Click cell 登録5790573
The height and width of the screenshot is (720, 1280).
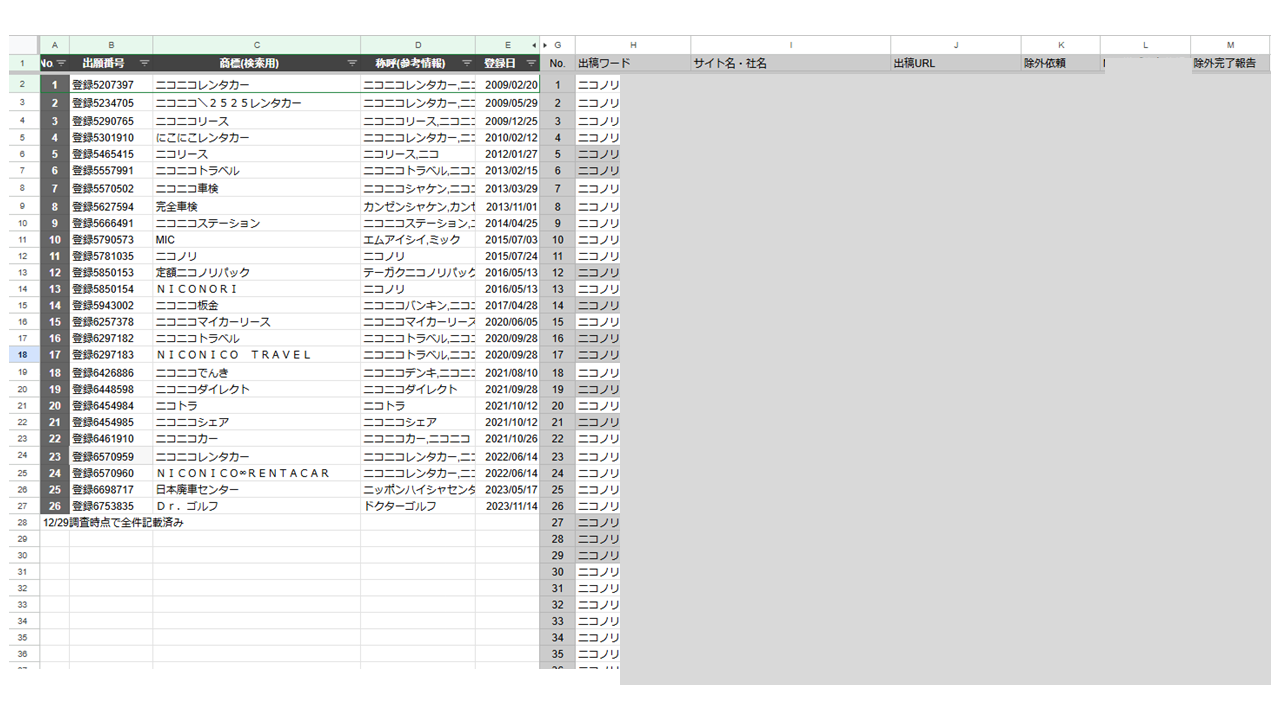[111, 240]
